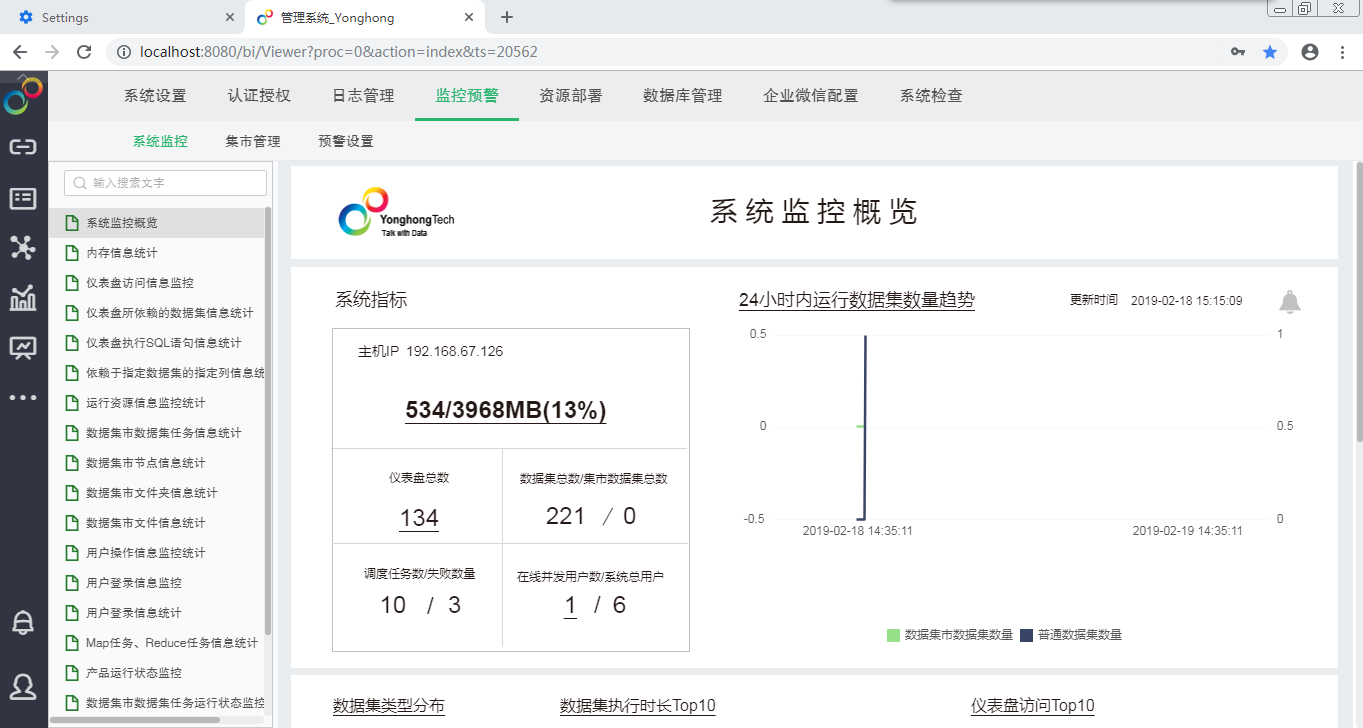Click the gray alert bell near update time
1363x728 pixels.
(1290, 301)
